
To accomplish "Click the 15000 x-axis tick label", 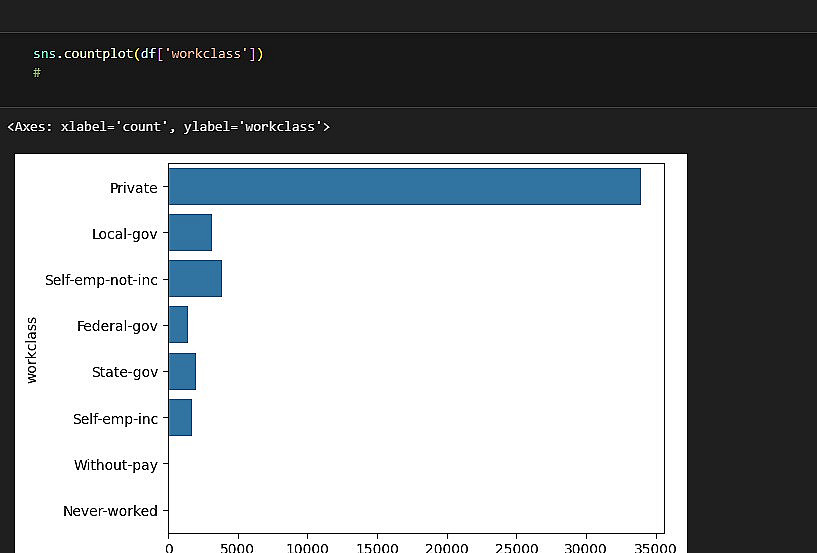I will point(377,546).
